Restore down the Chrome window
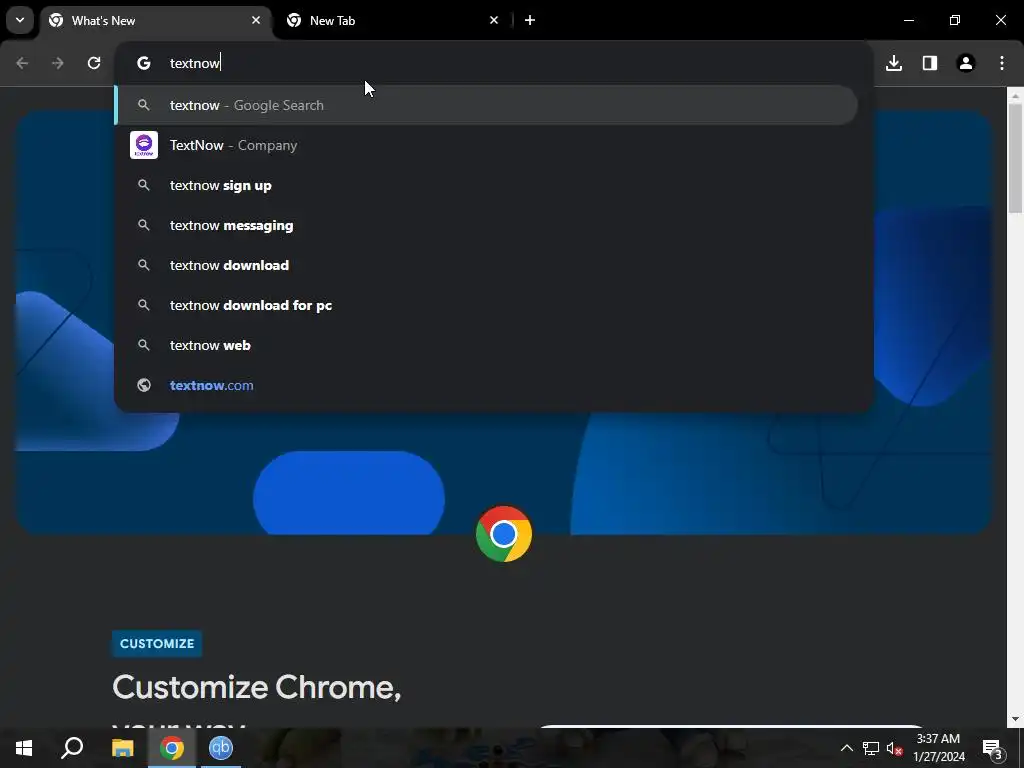This screenshot has width=1024, height=768. pos(955,20)
